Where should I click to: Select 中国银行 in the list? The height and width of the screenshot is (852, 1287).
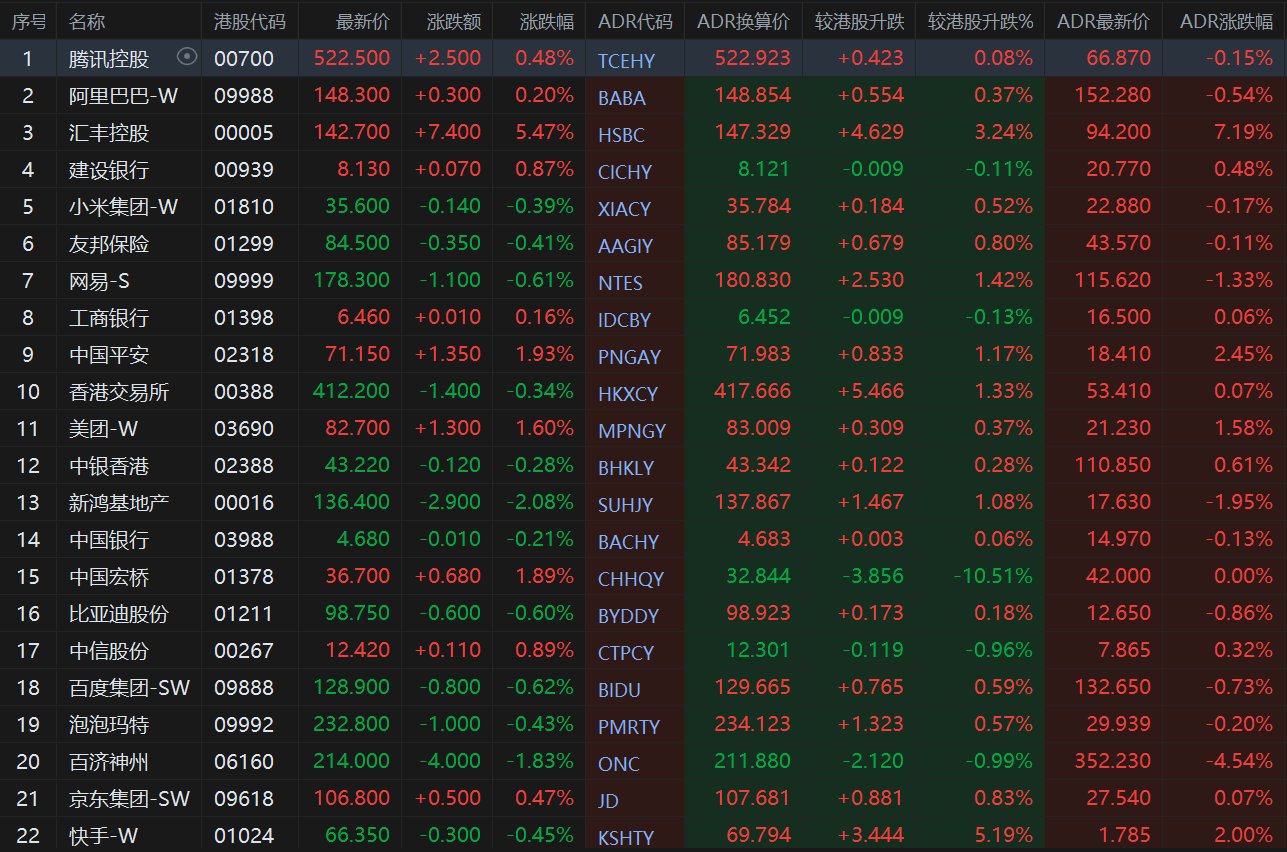pyautogui.click(x=109, y=540)
